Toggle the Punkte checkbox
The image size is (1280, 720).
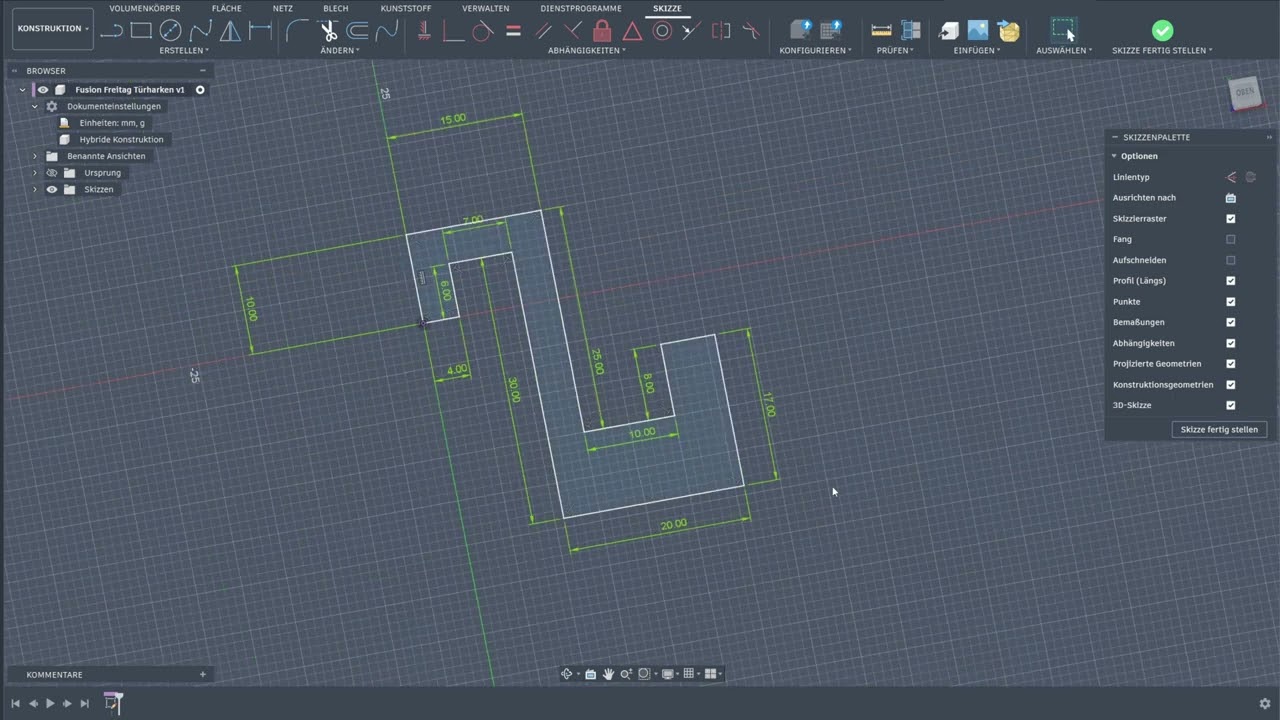coord(1231,302)
